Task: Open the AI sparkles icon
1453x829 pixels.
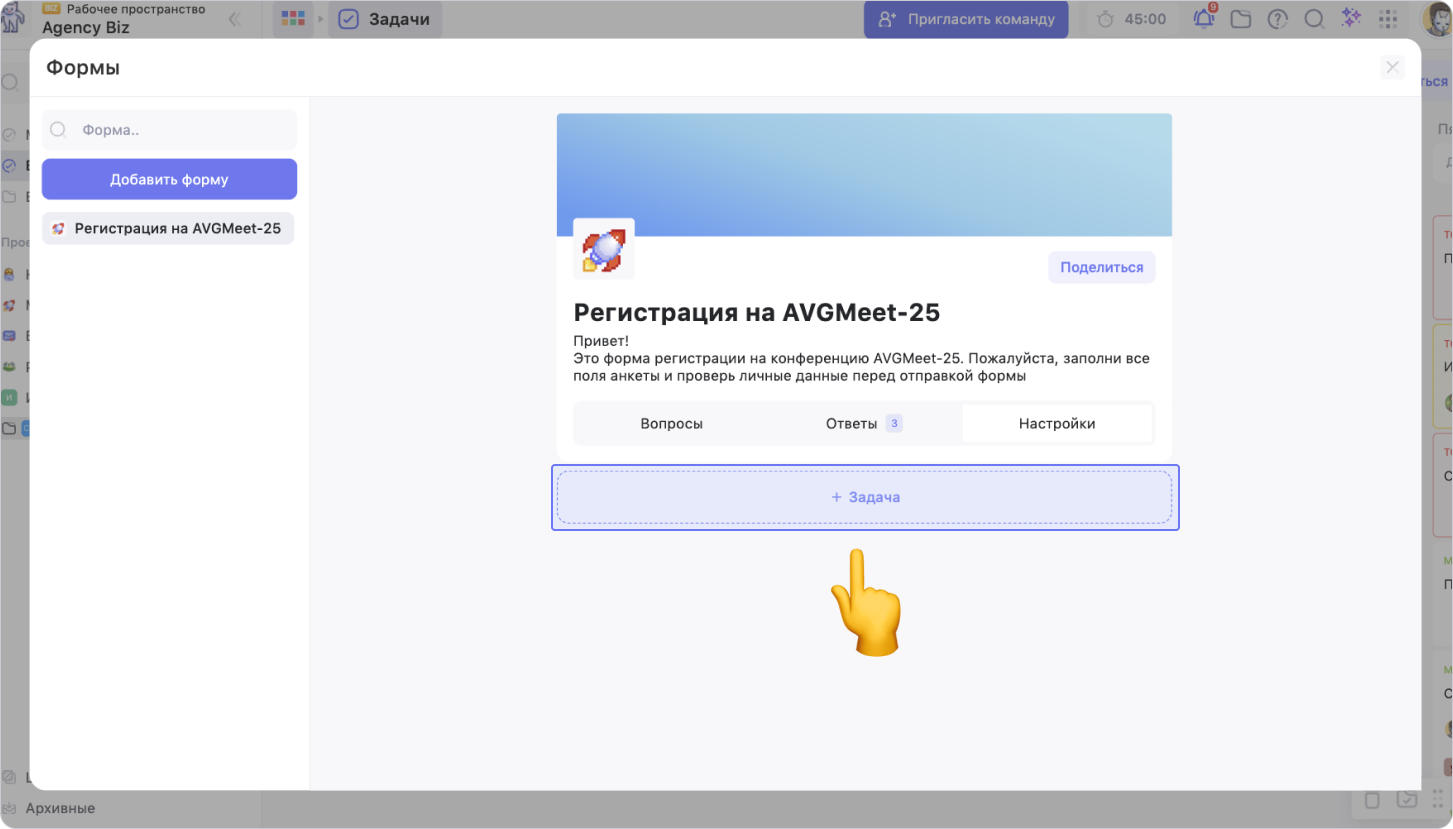Action: 1351,19
